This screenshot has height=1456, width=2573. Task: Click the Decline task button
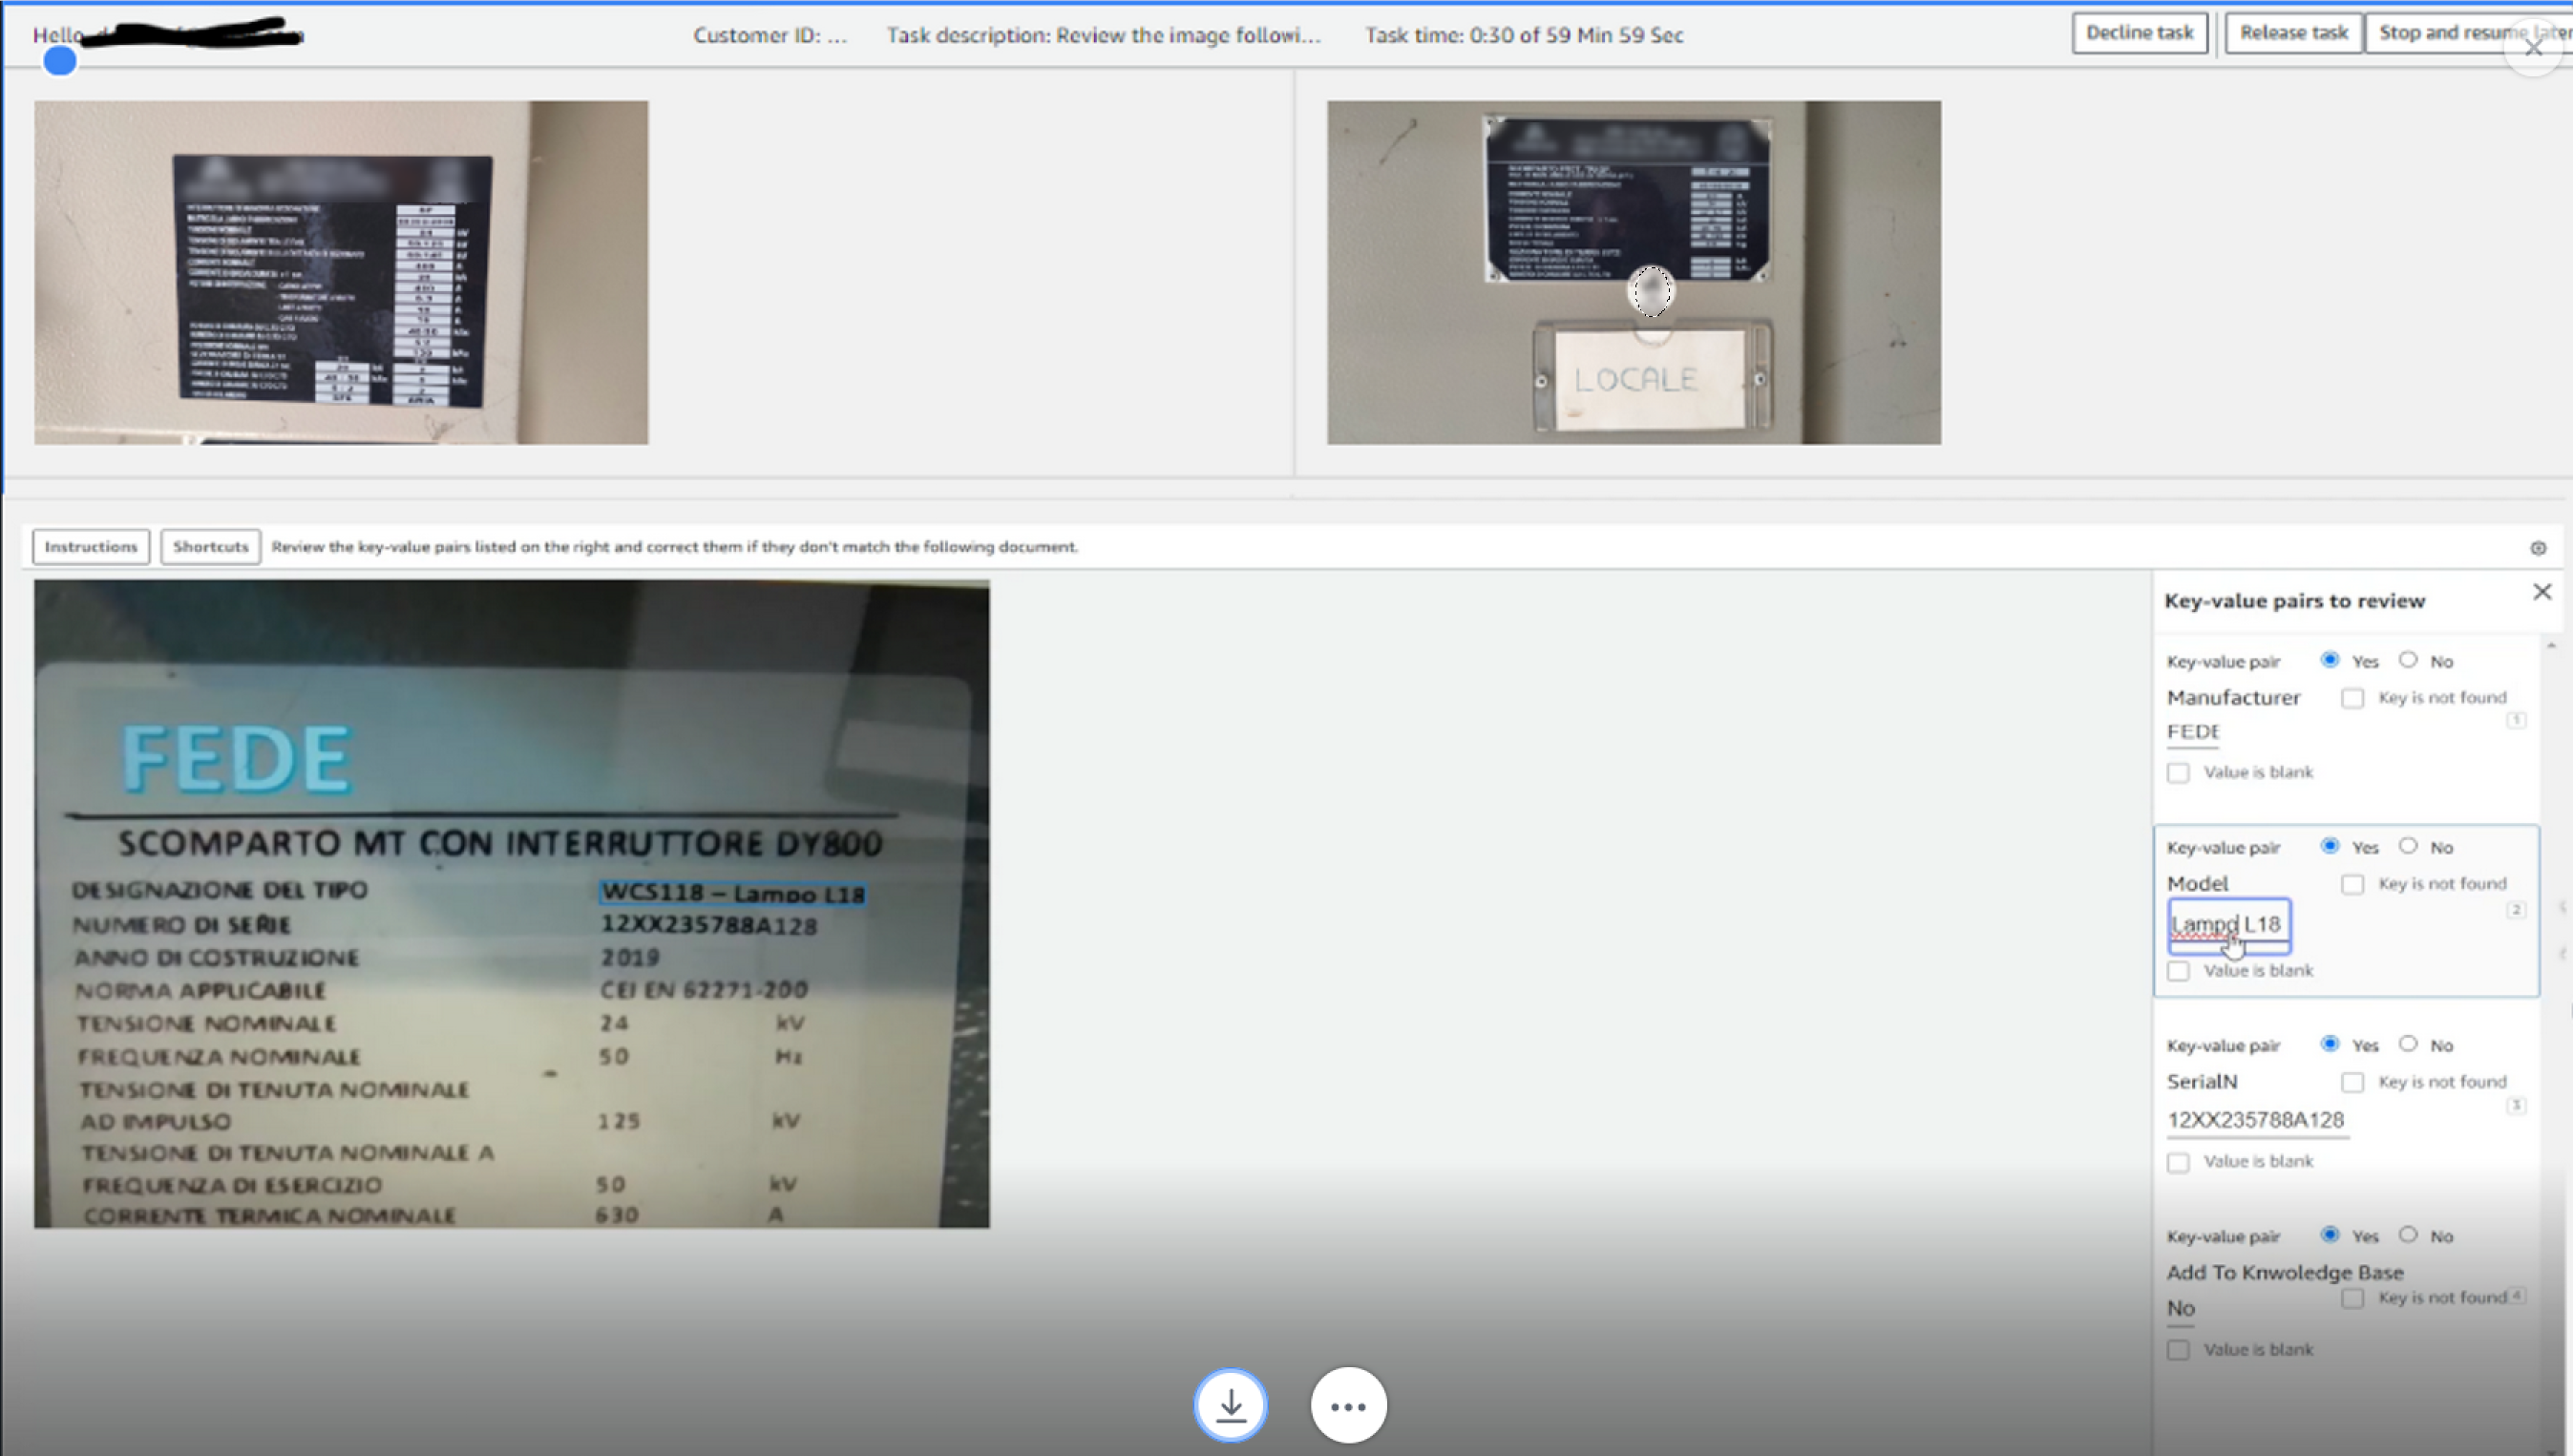pyautogui.click(x=2139, y=31)
